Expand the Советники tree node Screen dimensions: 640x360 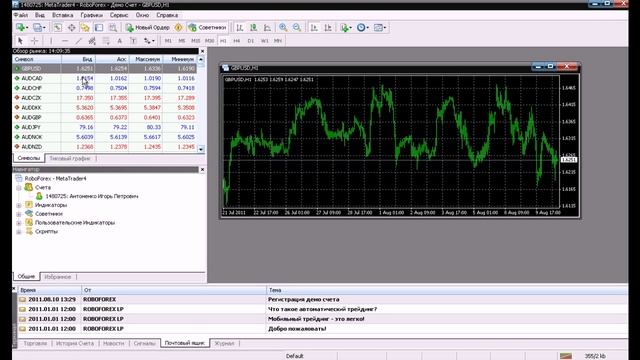pos(19,214)
